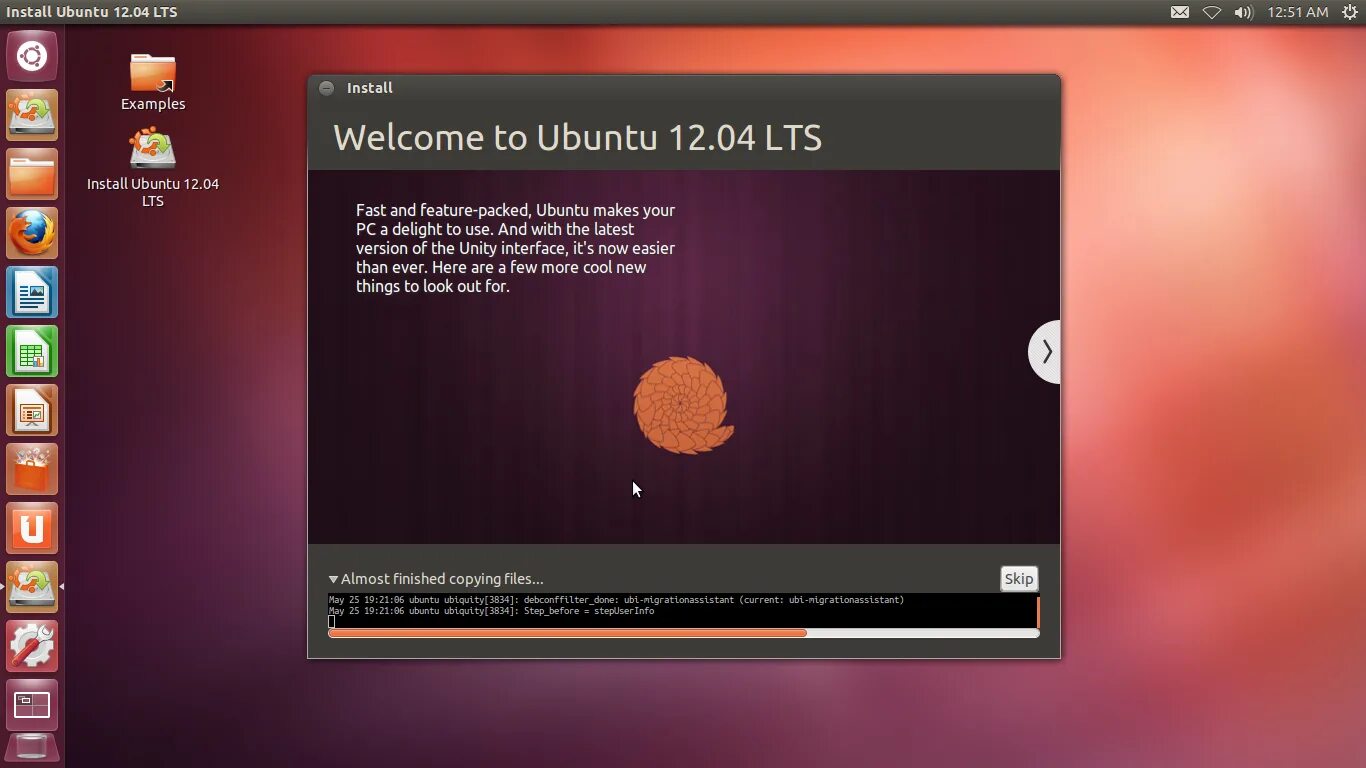Image resolution: width=1366 pixels, height=768 pixels.
Task: Select Install Ubuntu 12.04 LTS desktop icon
Action: tap(153, 168)
